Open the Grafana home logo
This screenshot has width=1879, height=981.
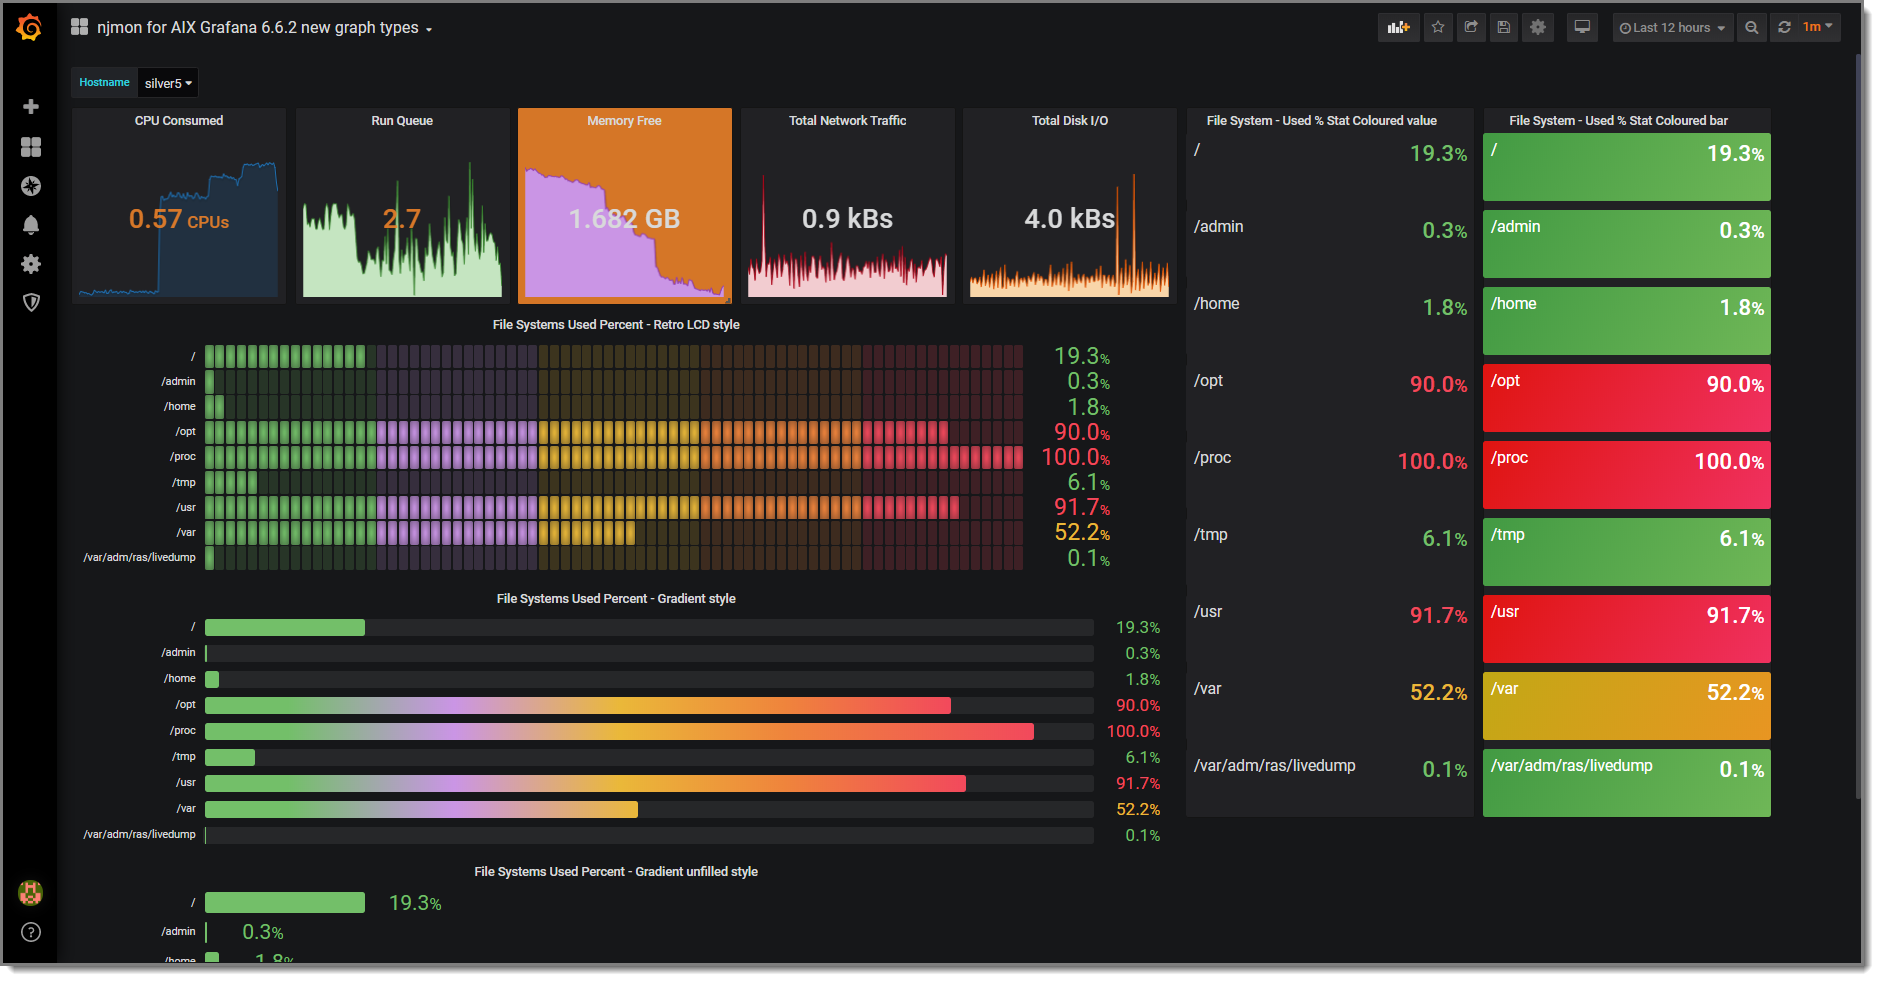tap(30, 28)
